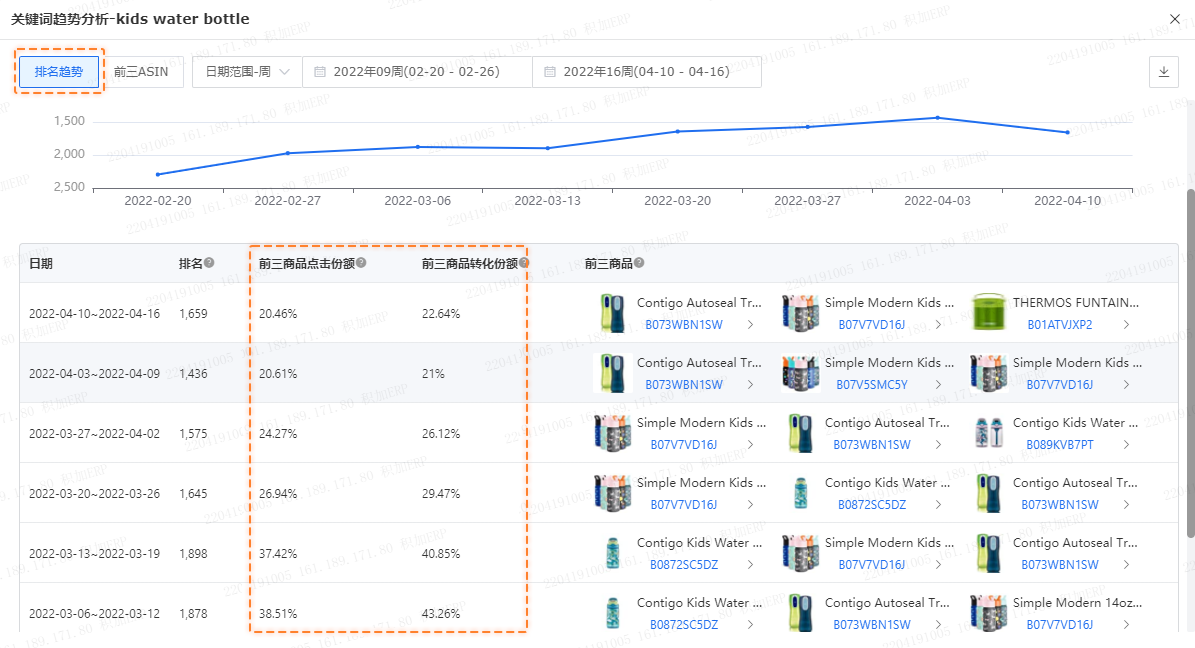The image size is (1195, 648).
Task: Click y-axis label 1,500
Action: [x=69, y=120]
